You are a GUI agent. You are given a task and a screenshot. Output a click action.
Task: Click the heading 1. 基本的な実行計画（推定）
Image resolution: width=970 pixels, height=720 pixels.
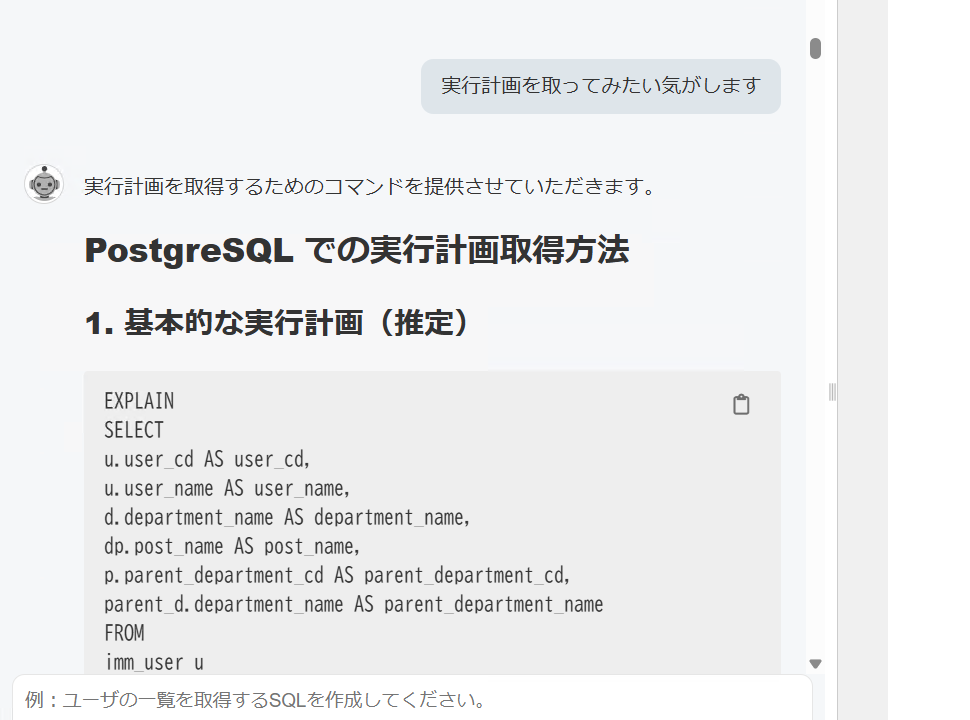point(277,323)
